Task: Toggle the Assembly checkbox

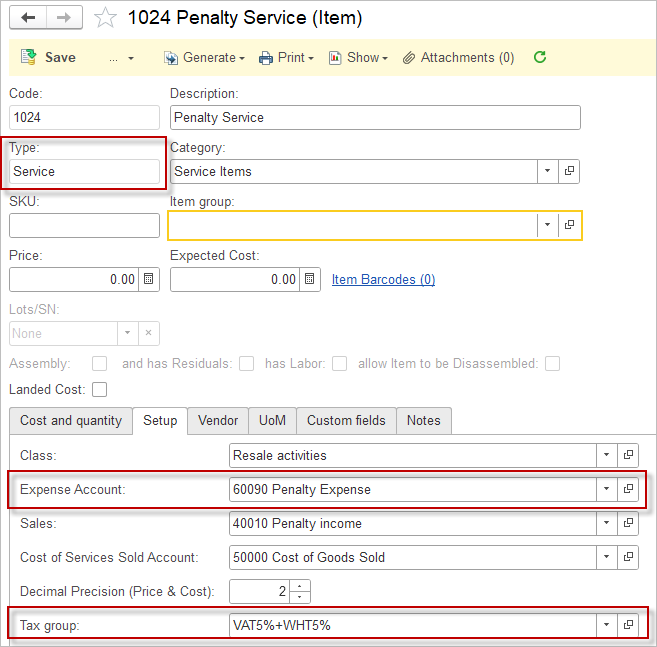Action: (99, 363)
